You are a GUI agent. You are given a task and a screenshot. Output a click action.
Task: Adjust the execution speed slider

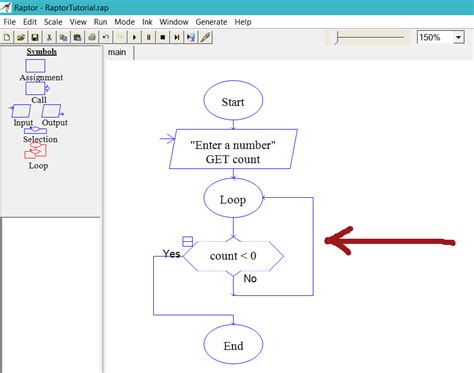(337, 38)
